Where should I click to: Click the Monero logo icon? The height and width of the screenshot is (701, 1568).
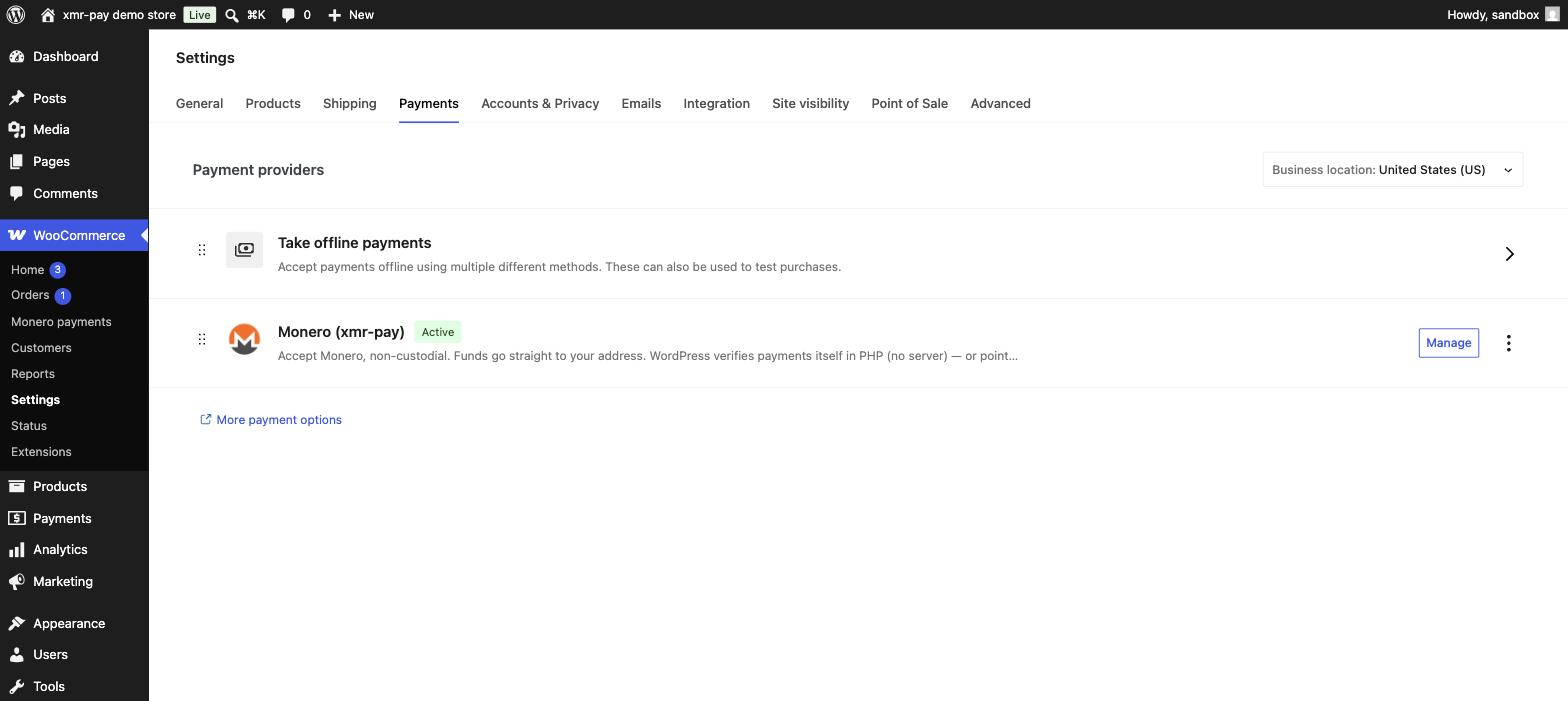coord(244,339)
